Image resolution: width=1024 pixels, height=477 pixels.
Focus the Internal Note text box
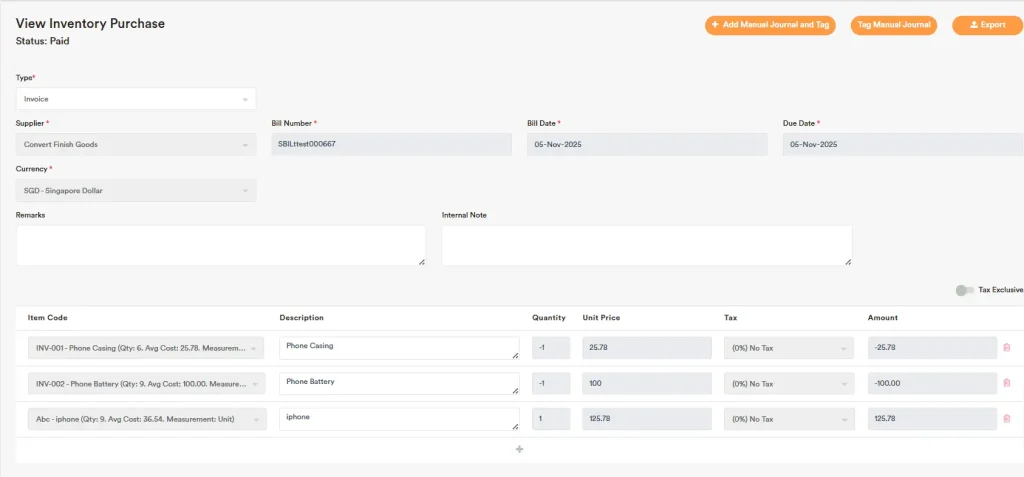click(x=646, y=245)
